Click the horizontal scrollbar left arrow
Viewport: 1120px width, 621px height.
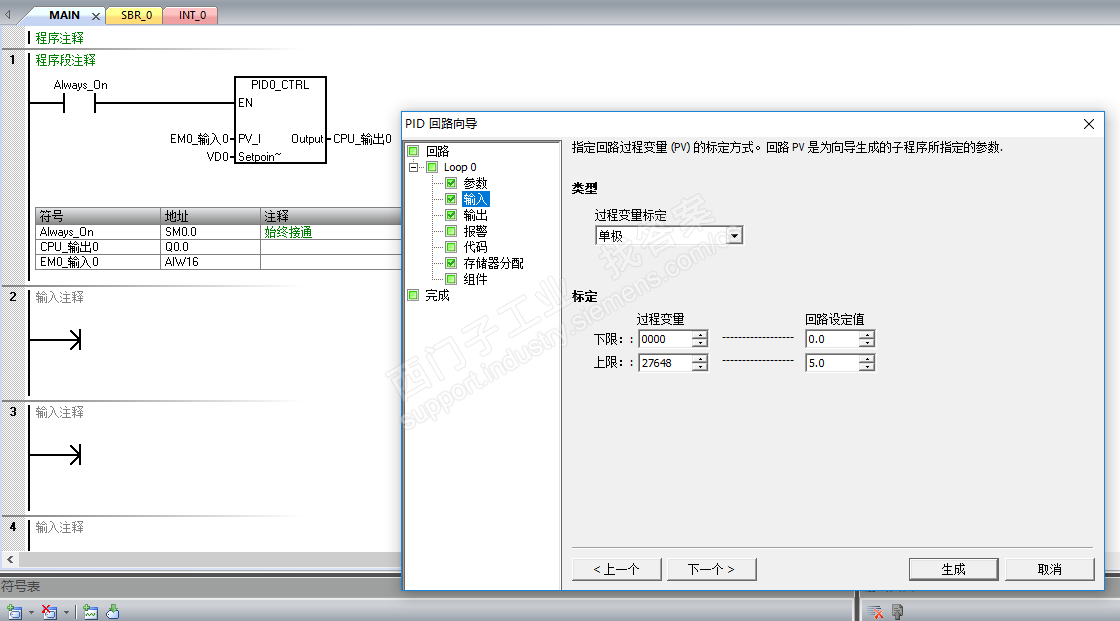click(x=9, y=559)
